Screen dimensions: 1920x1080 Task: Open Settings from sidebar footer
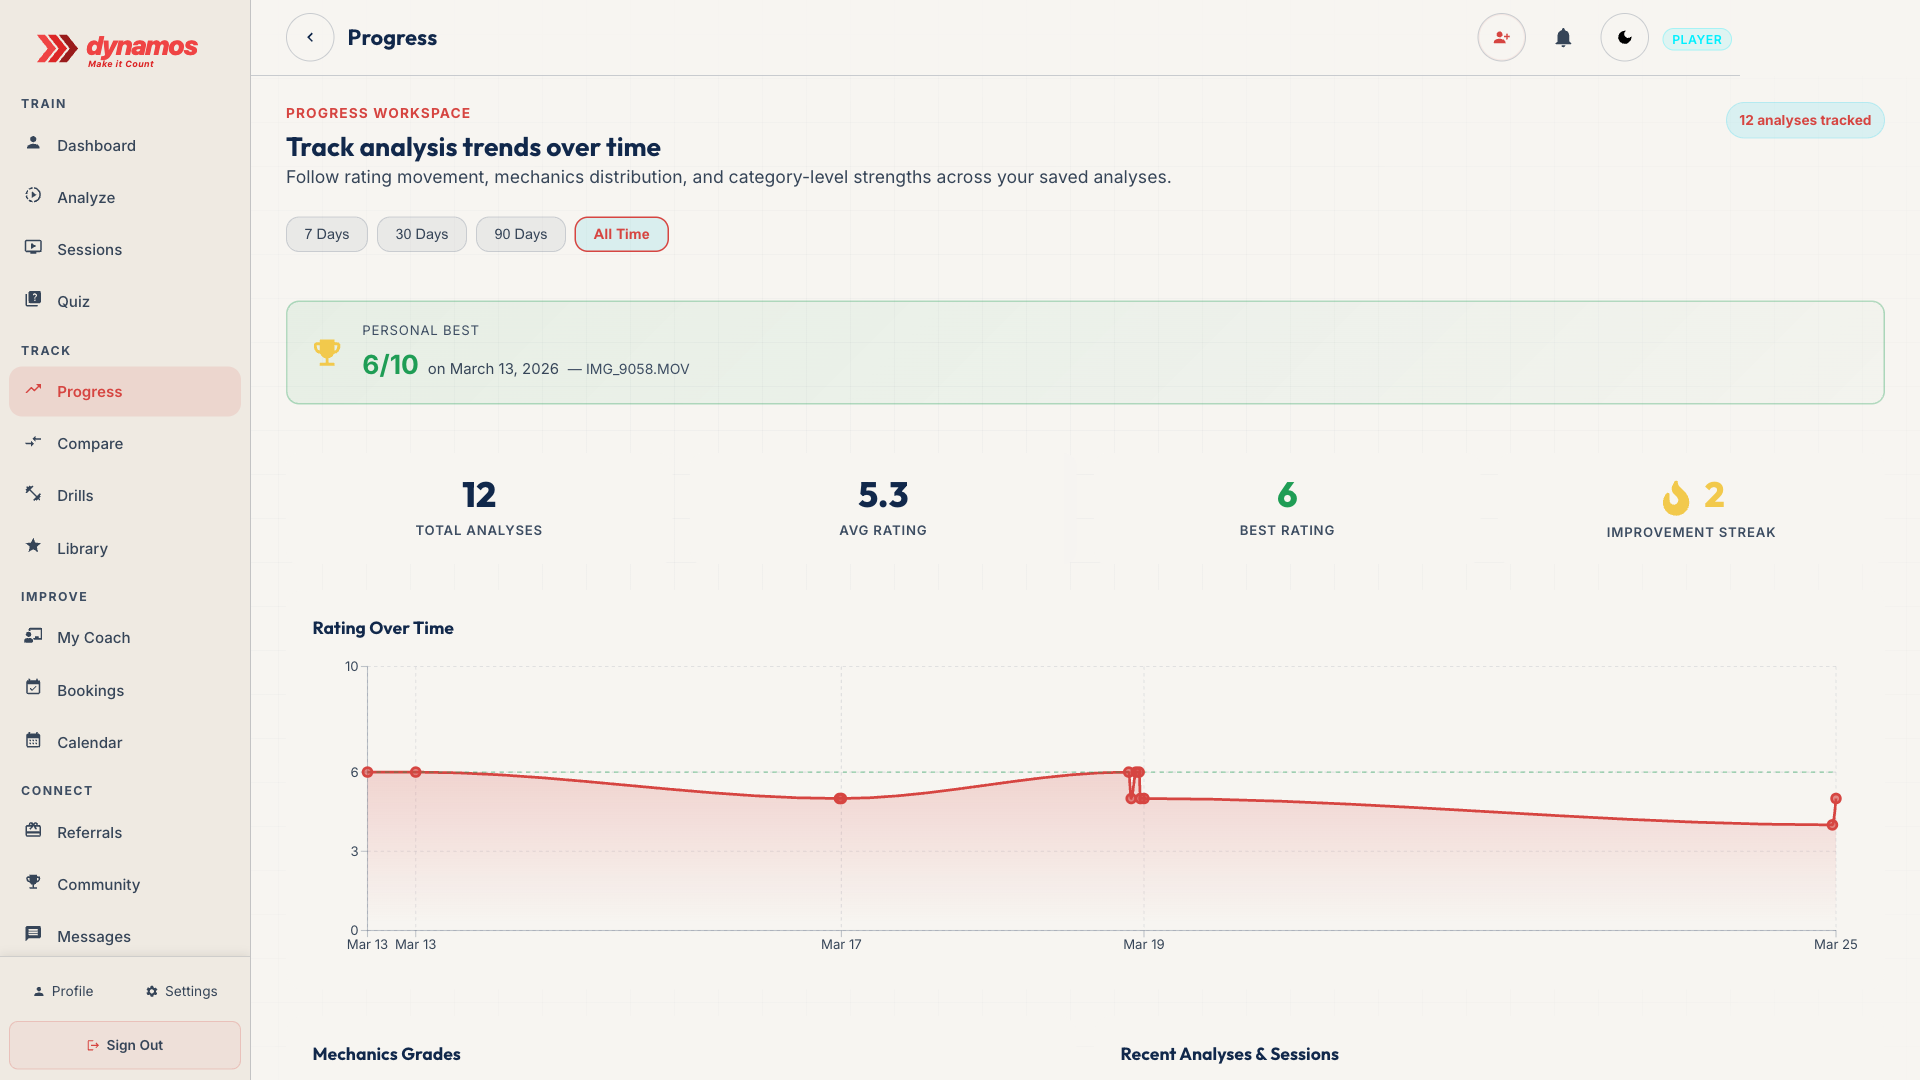pyautogui.click(x=181, y=991)
